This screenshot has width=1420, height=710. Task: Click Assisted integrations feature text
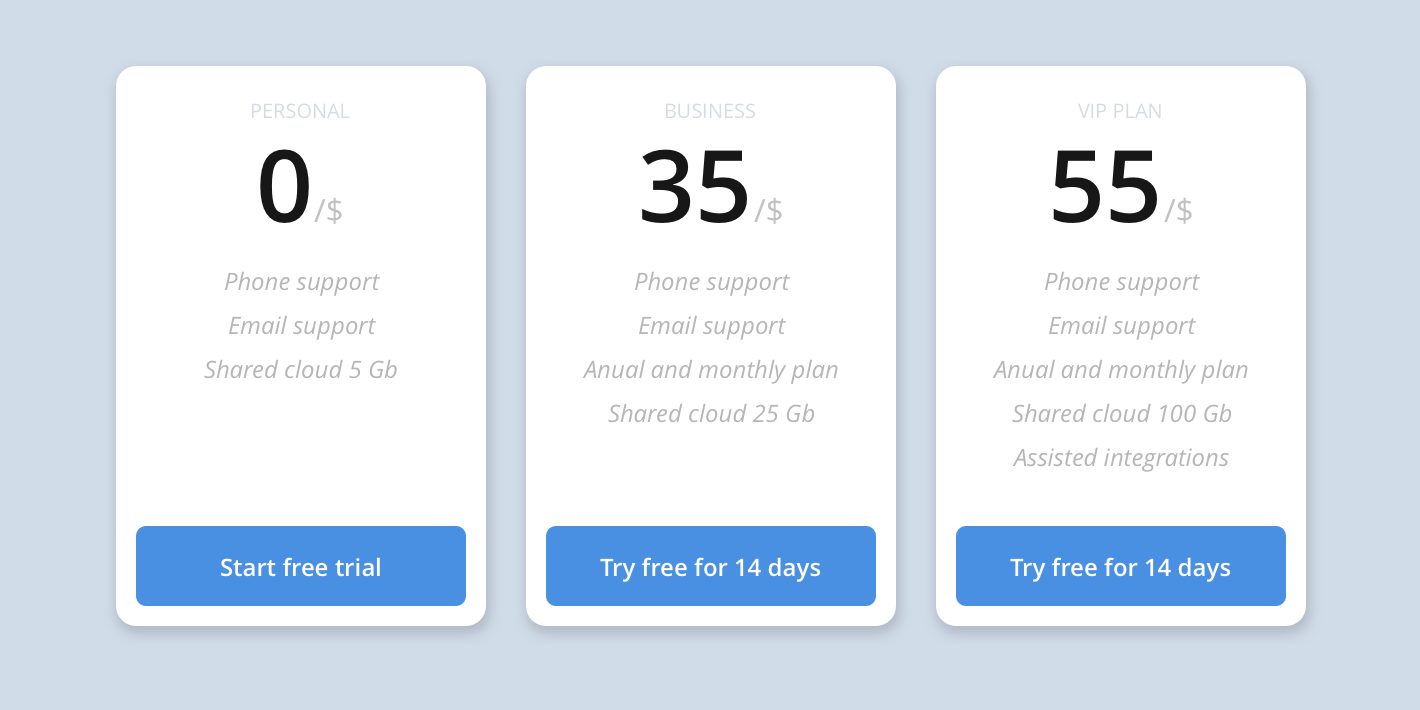point(1121,458)
